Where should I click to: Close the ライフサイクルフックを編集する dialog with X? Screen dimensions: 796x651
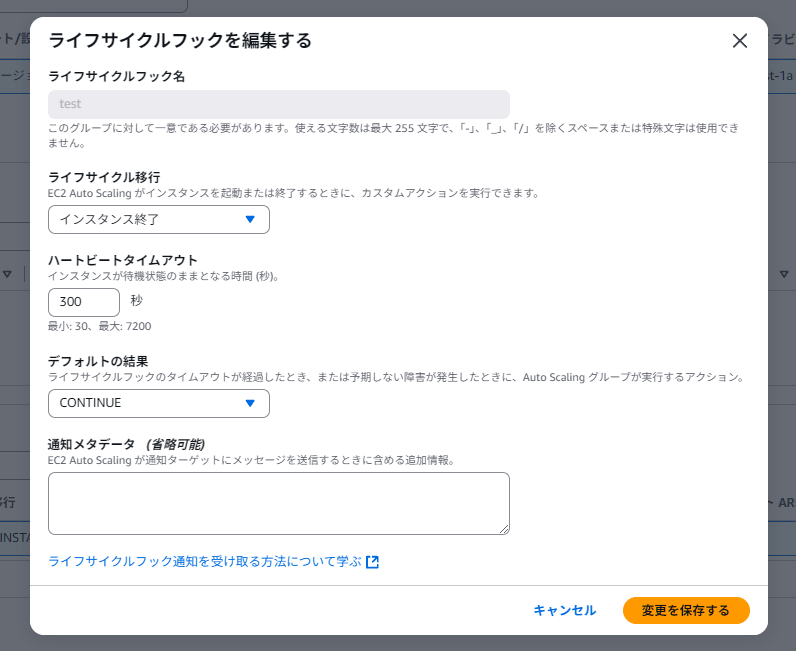740,41
